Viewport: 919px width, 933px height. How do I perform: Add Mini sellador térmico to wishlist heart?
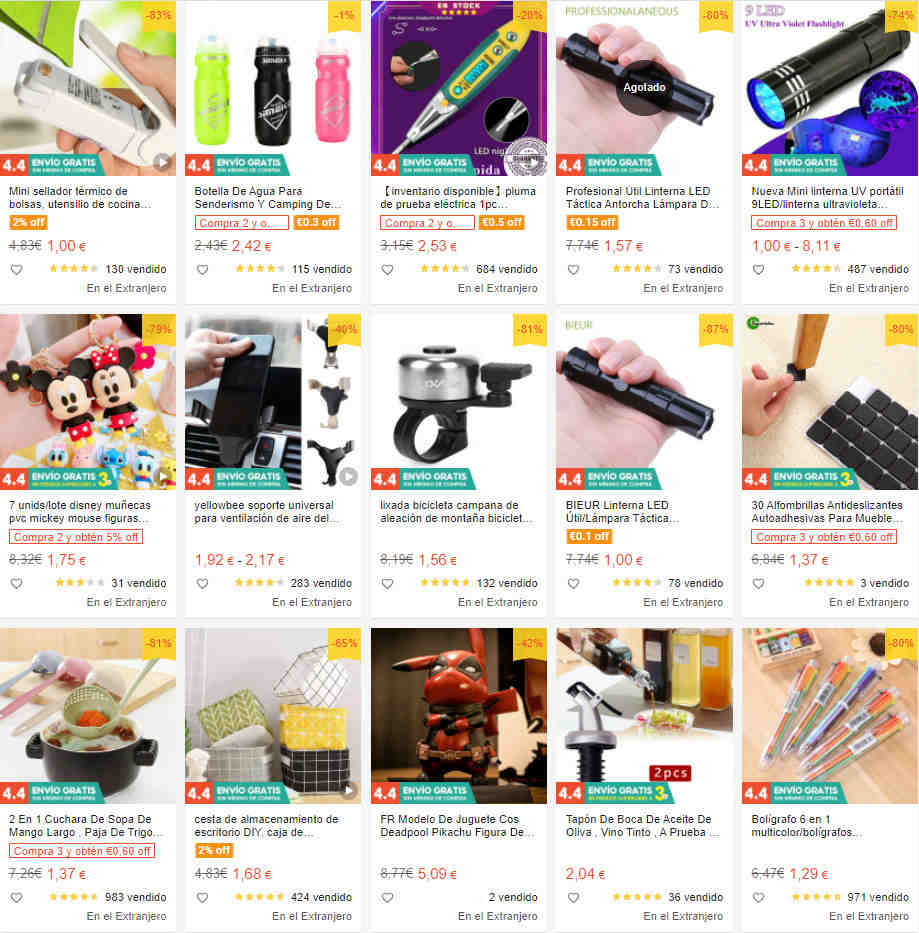17,270
